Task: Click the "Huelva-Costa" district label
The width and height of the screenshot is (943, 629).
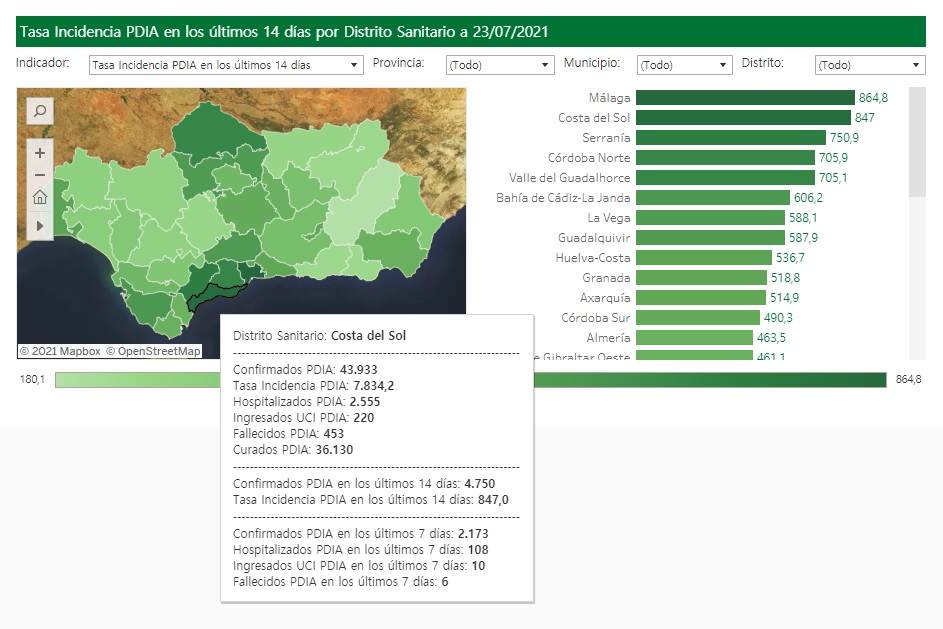Action: coord(593,257)
